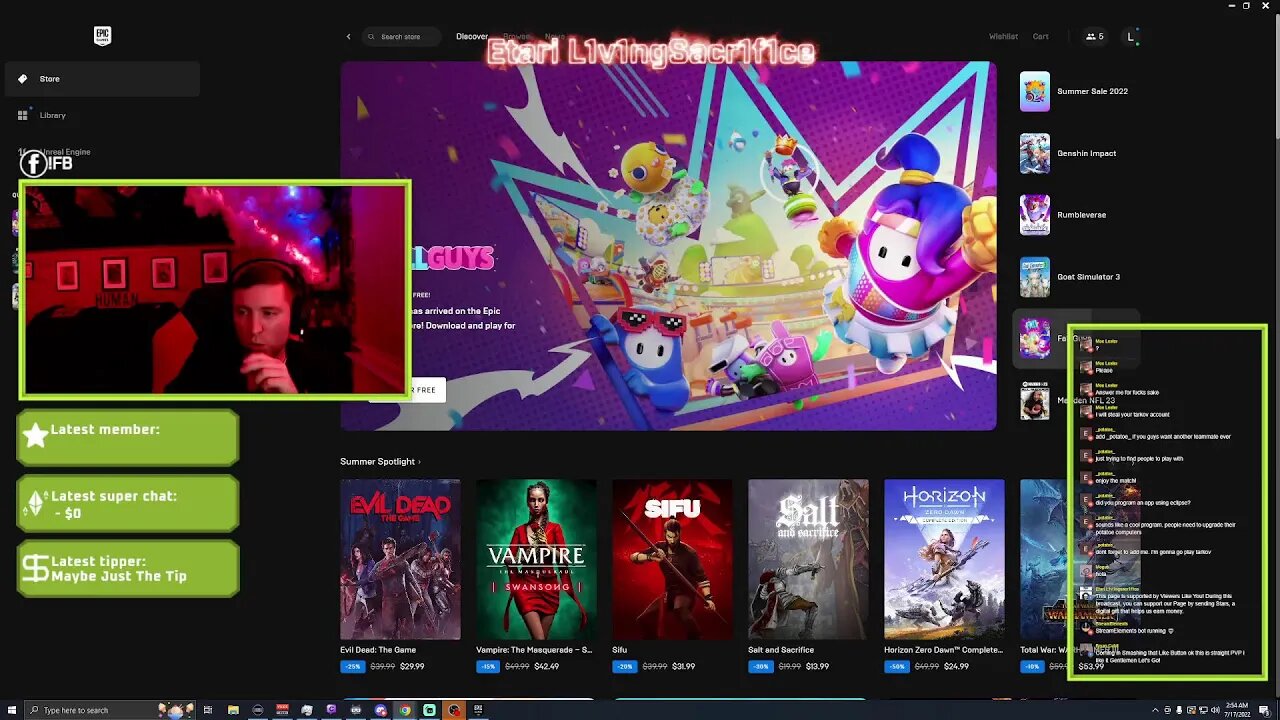This screenshot has width=1280, height=720.
Task: Click Horizon -50% discount badge
Action: click(897, 666)
